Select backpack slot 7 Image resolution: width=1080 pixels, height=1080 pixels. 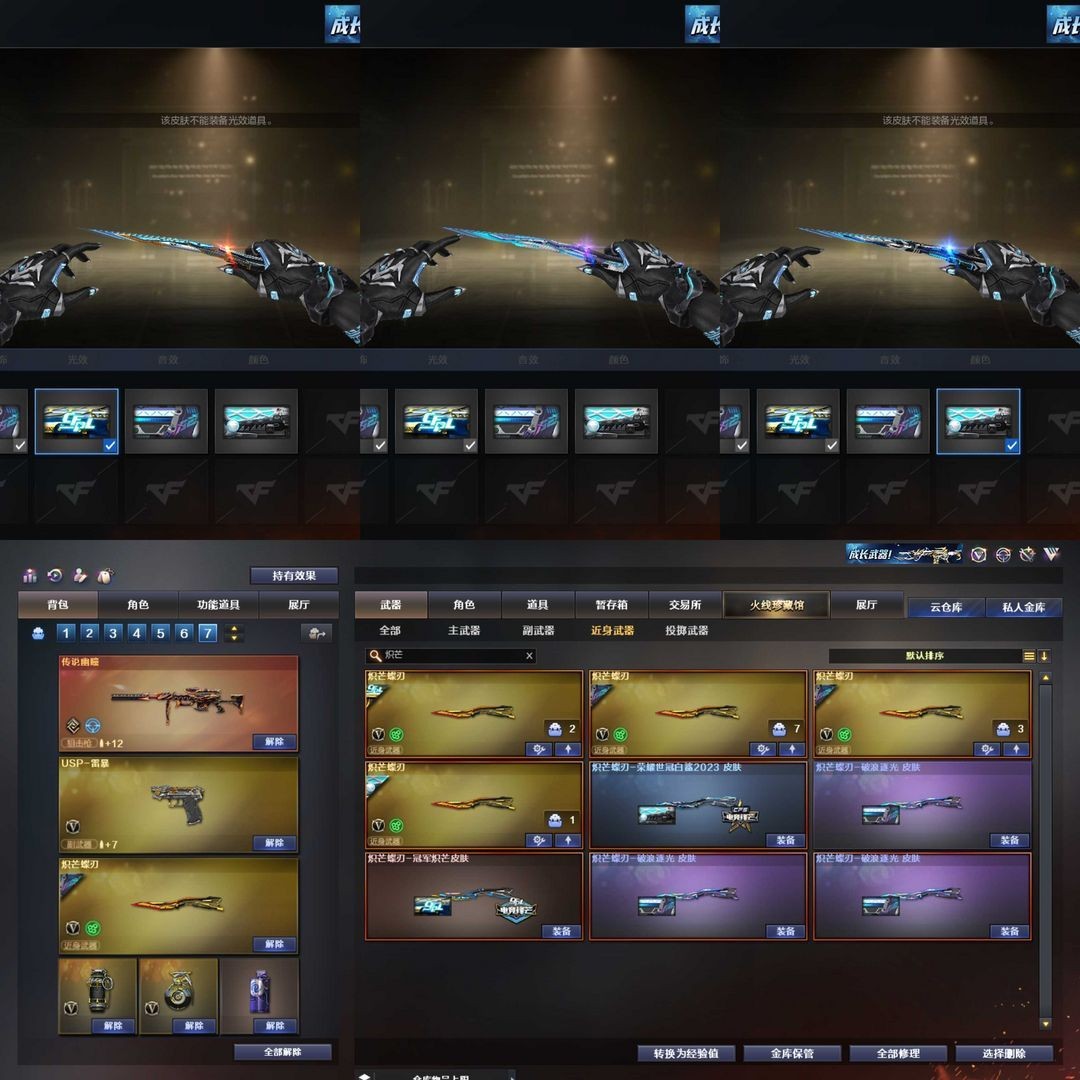tap(207, 633)
